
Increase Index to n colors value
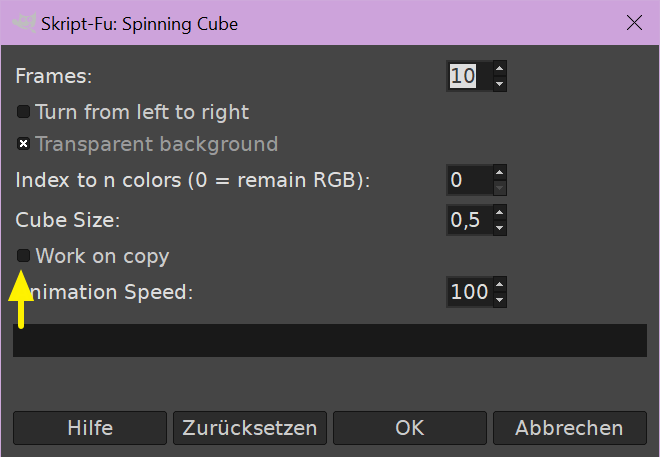pos(500,173)
